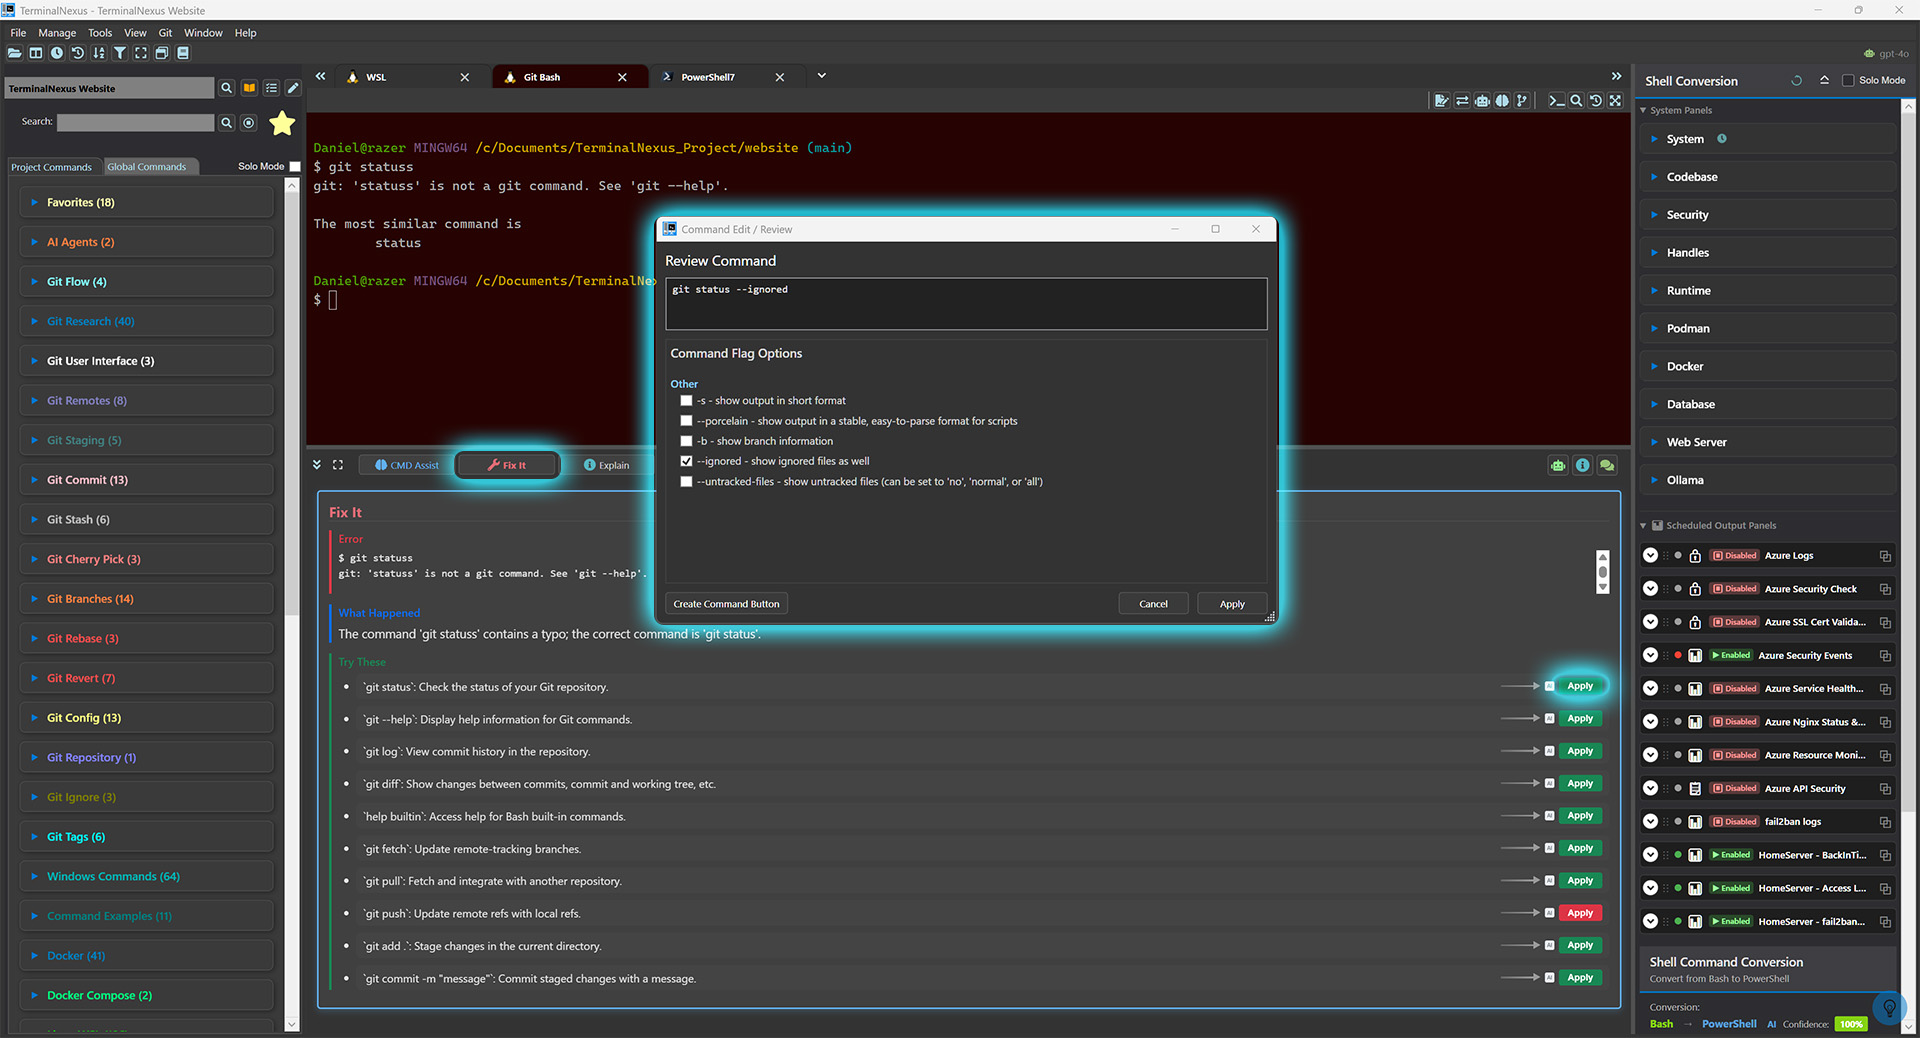The width and height of the screenshot is (1920, 1038).
Task: Toggle Solo Mode in Shell Conversion panel
Action: pyautogui.click(x=1849, y=80)
